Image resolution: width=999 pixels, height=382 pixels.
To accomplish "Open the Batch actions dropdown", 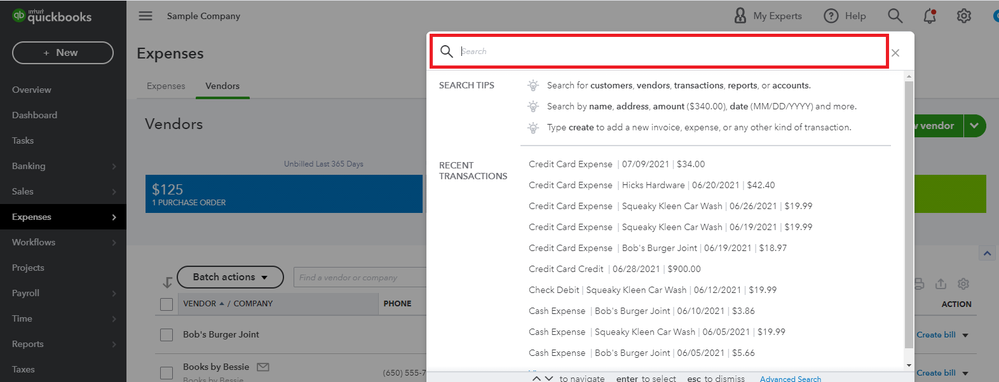I will coord(230,277).
